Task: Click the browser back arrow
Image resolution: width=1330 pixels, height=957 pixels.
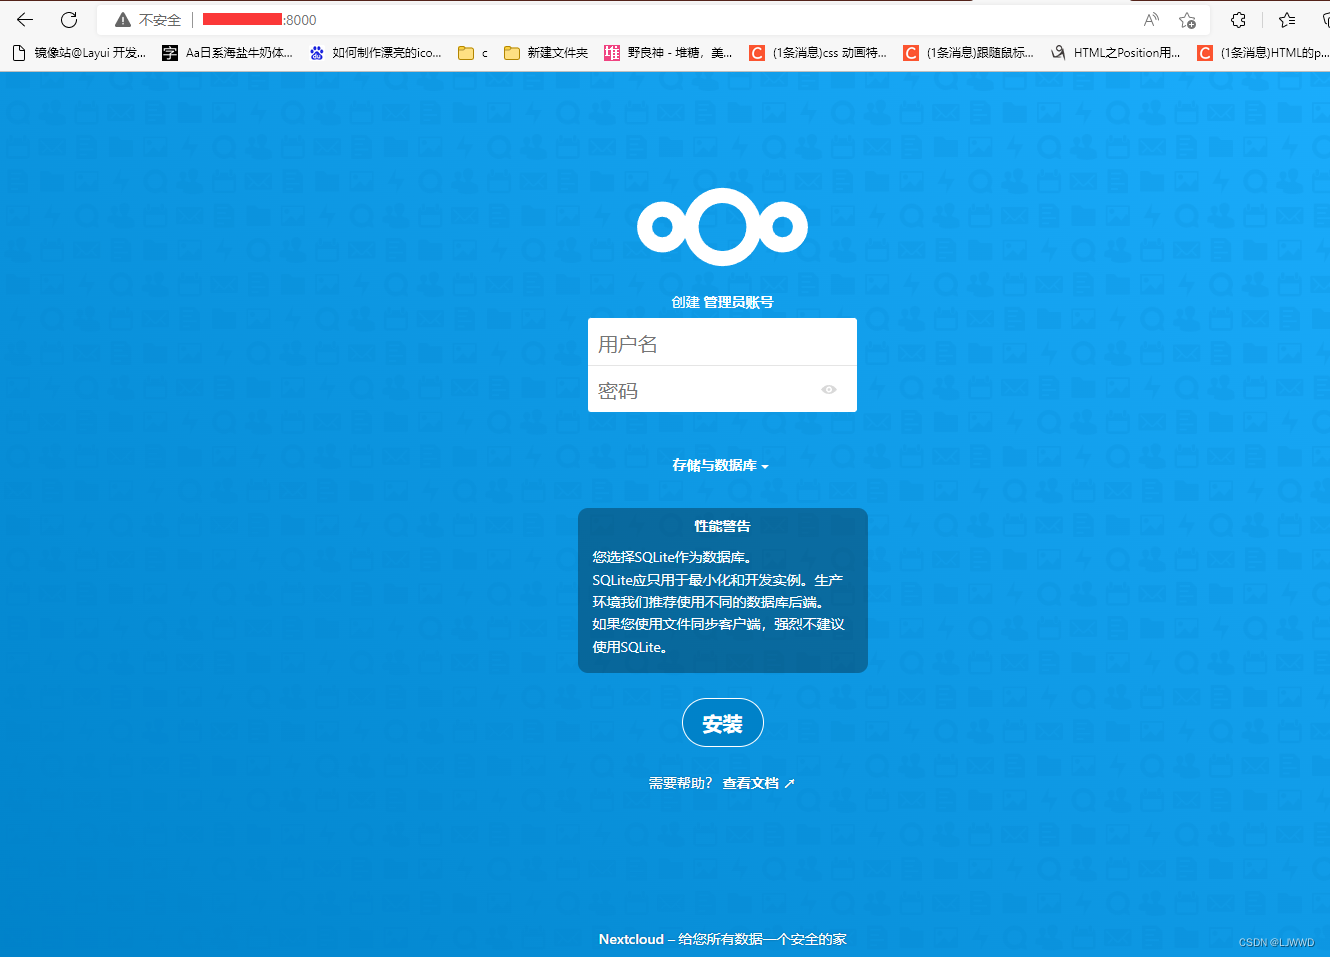Action: click(25, 20)
